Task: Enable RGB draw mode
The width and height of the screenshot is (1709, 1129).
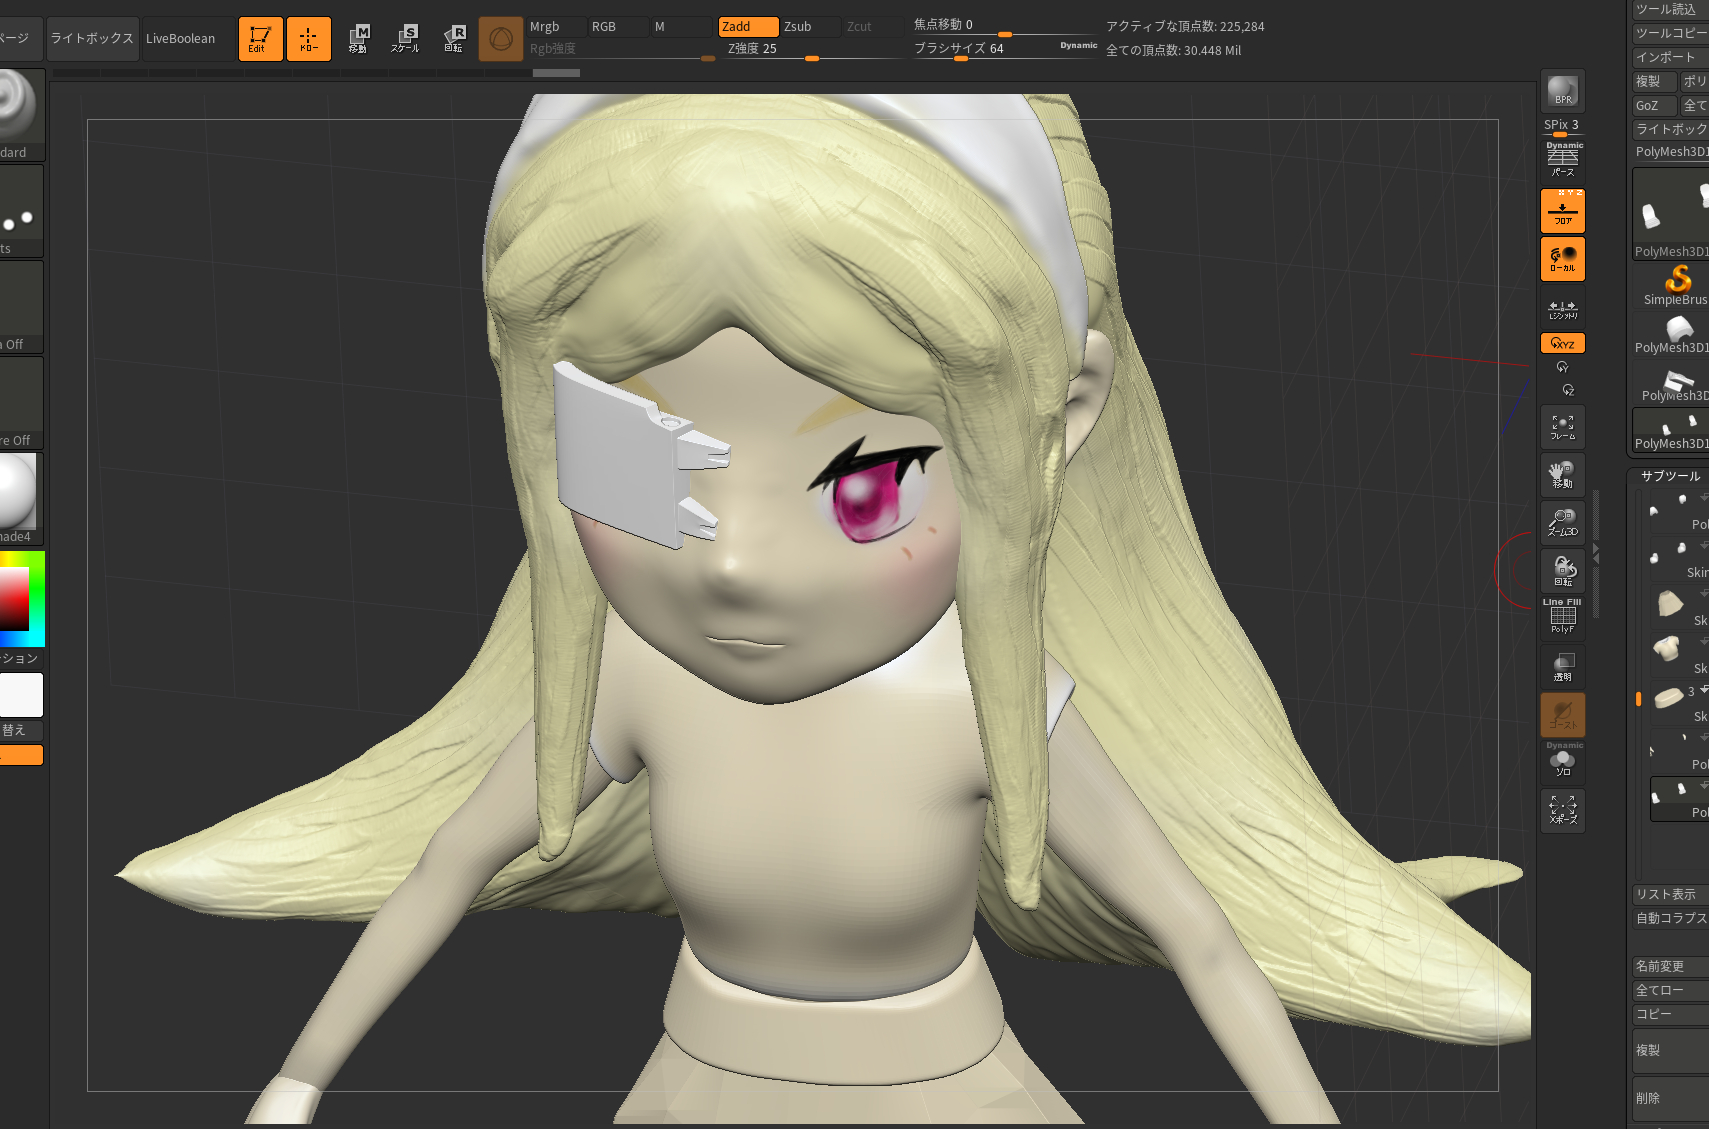Action: 618,27
